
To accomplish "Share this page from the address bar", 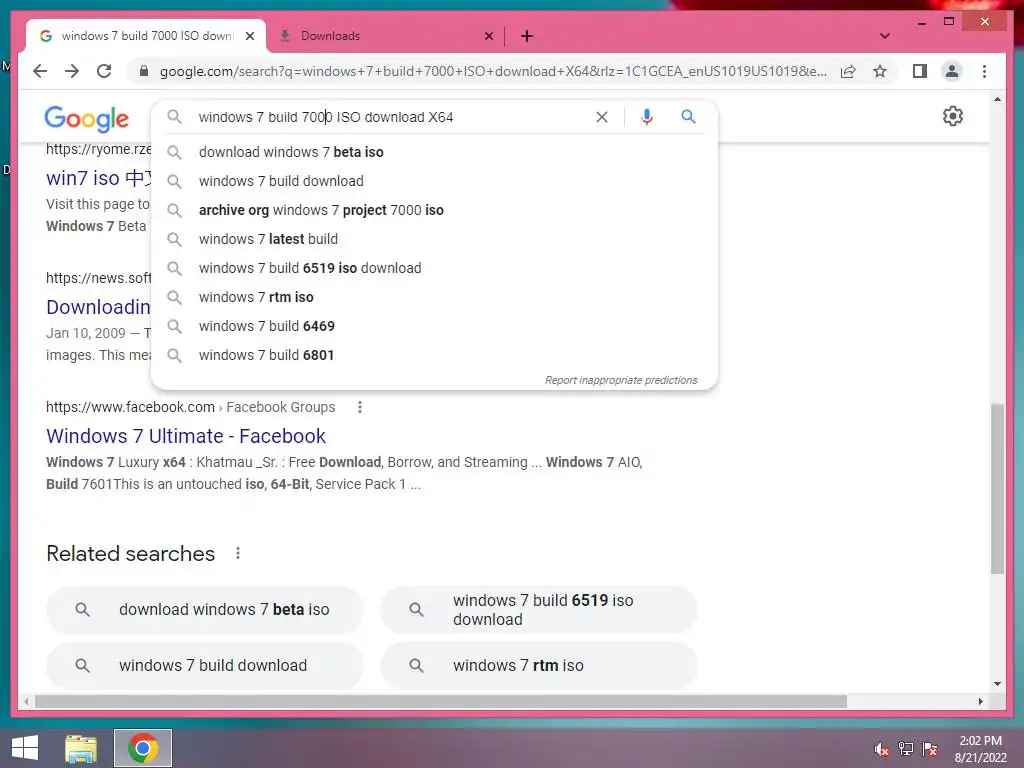I will 848,71.
